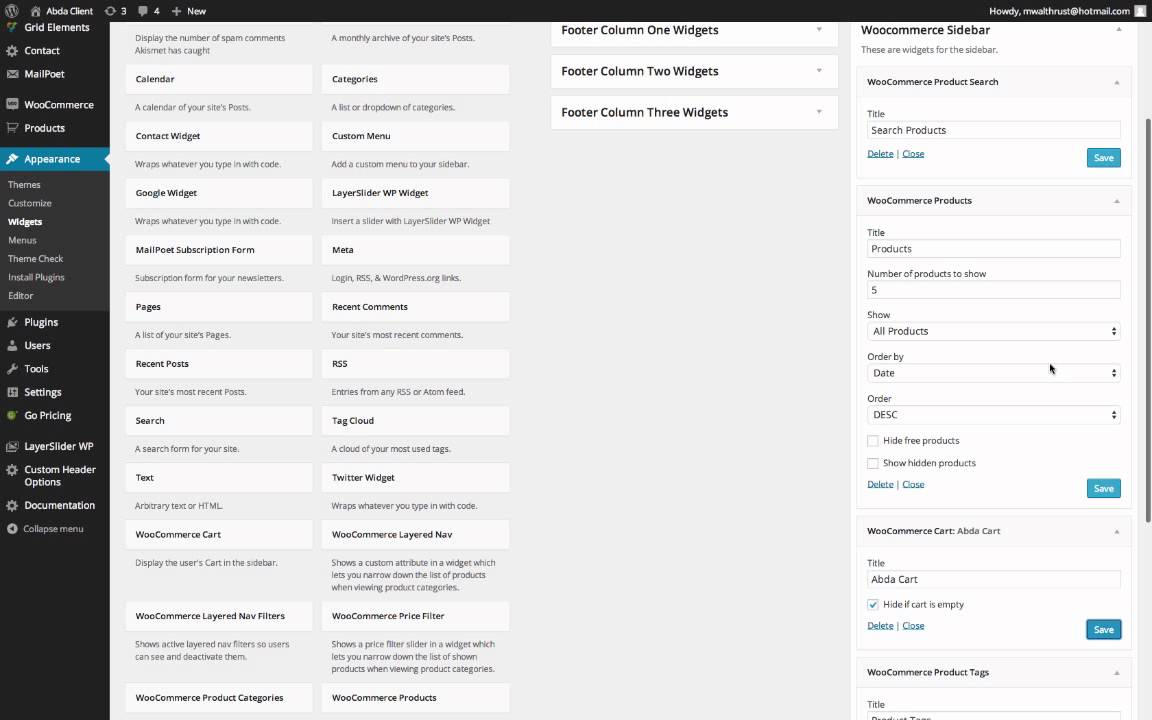The image size is (1152, 720).
Task: Select the Twitter Widget available widget
Action: [415, 478]
